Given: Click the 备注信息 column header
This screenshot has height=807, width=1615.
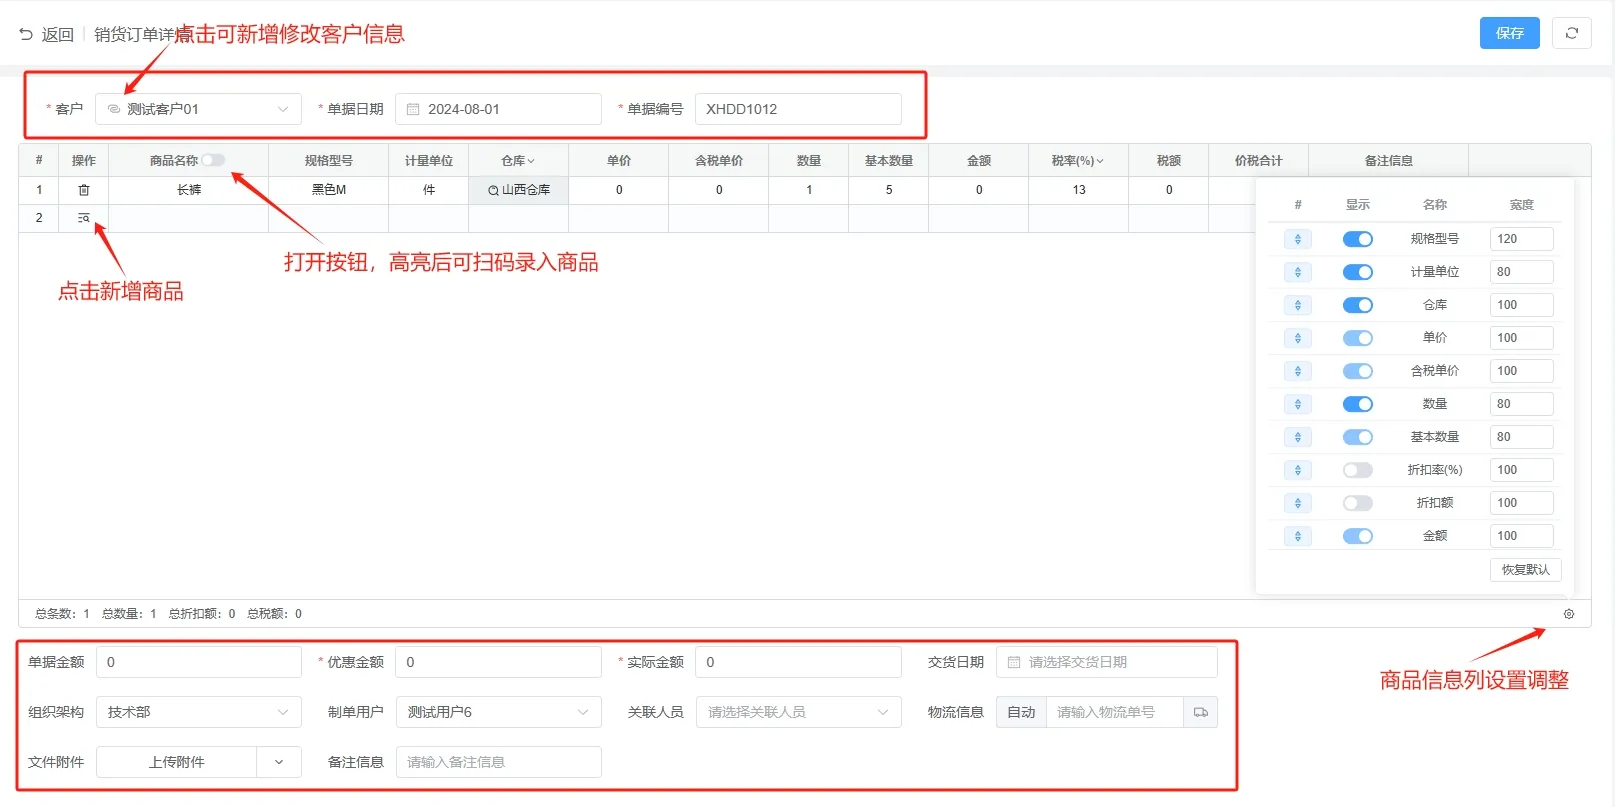Looking at the screenshot, I should pyautogui.click(x=1389, y=160).
